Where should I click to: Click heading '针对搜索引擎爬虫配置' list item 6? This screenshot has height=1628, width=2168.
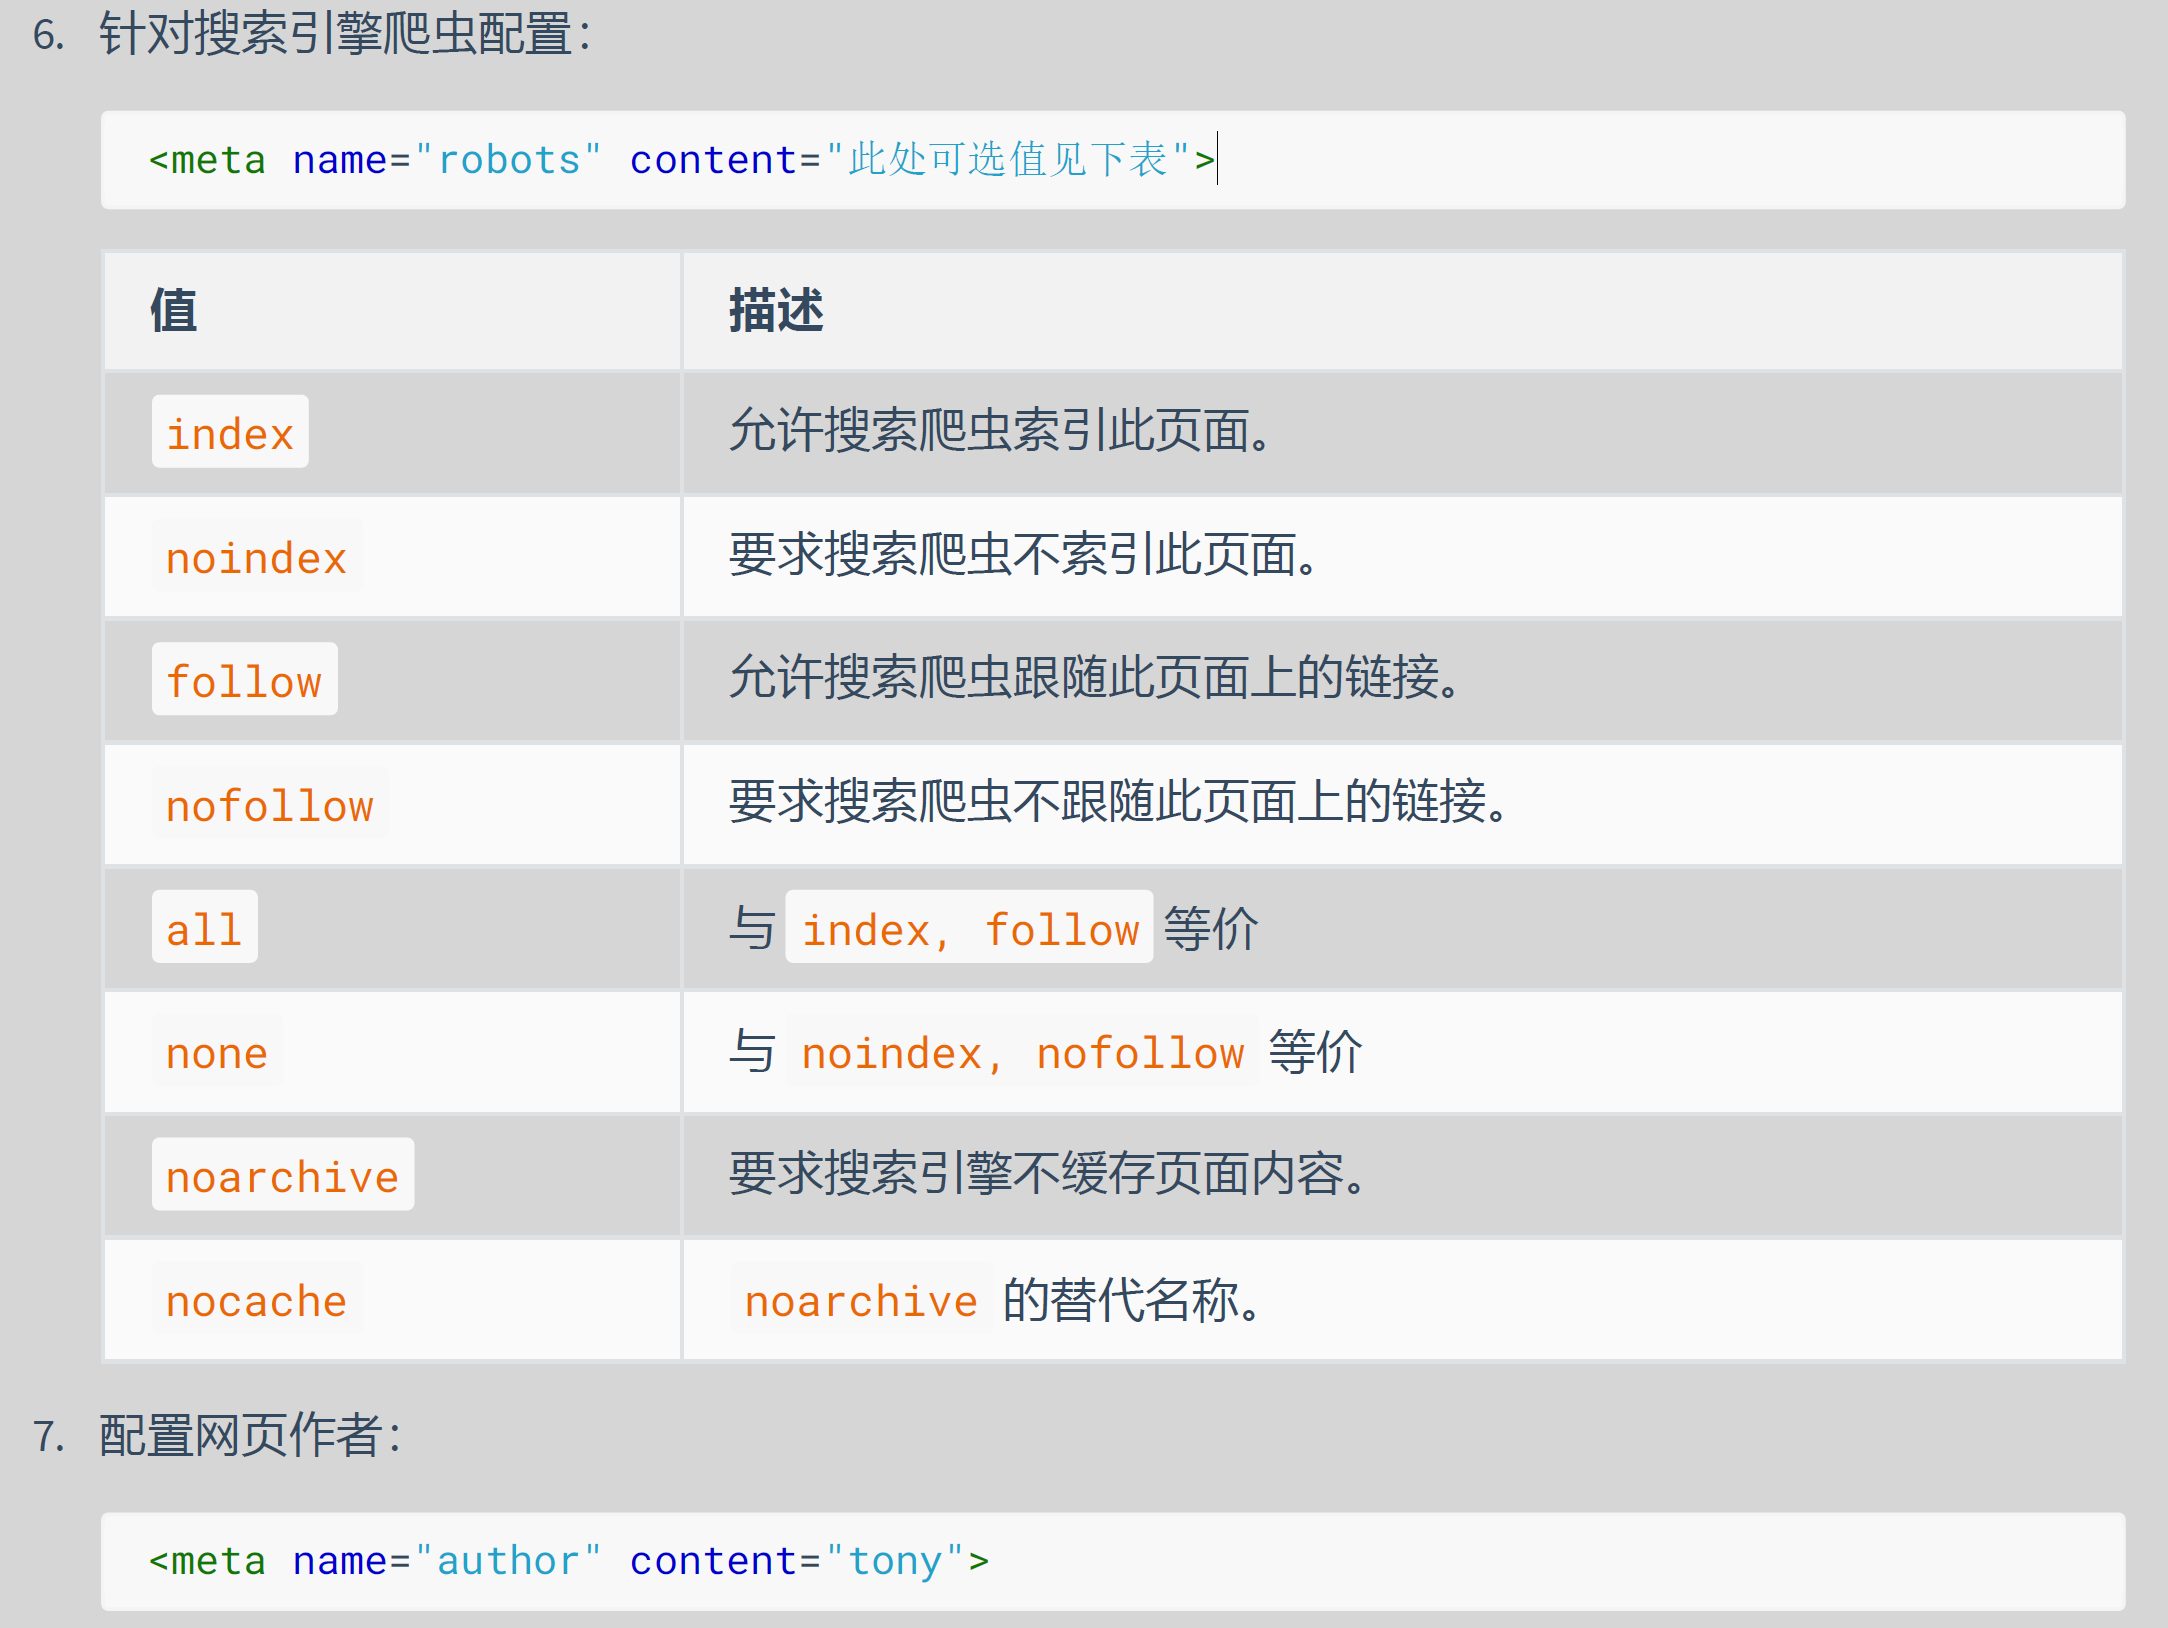point(344,35)
